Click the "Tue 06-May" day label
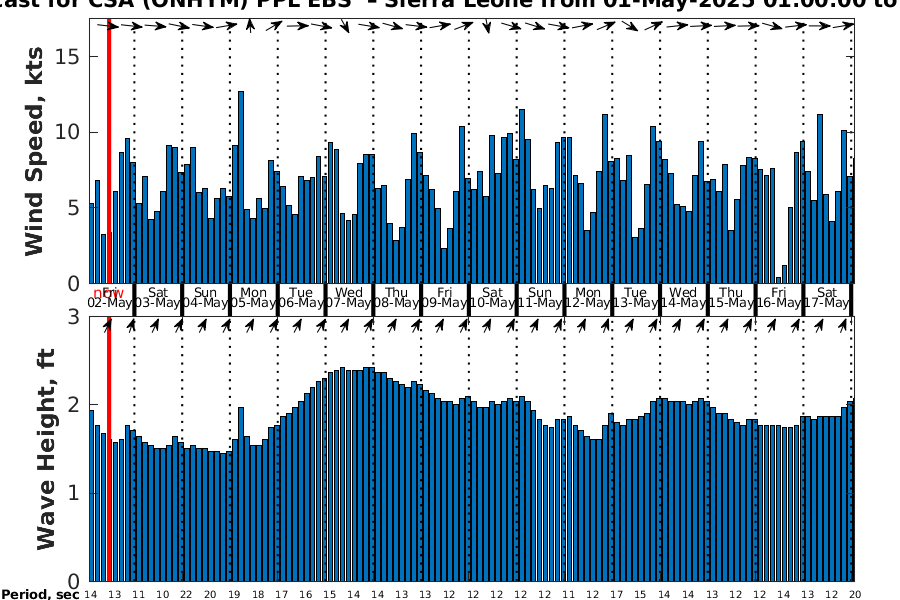Screen dimensions: 900x600 click(x=301, y=297)
